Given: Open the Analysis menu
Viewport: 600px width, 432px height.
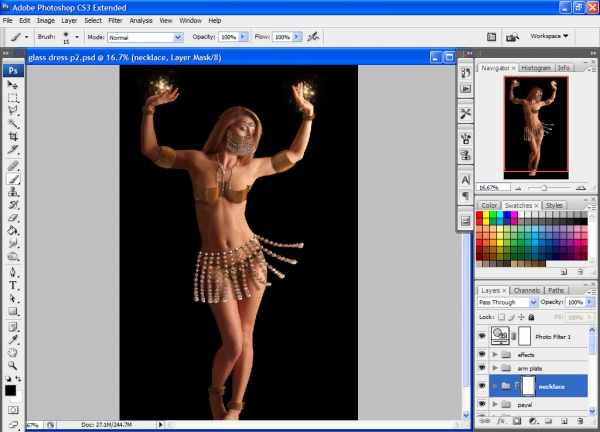Looking at the screenshot, I should click(x=141, y=21).
